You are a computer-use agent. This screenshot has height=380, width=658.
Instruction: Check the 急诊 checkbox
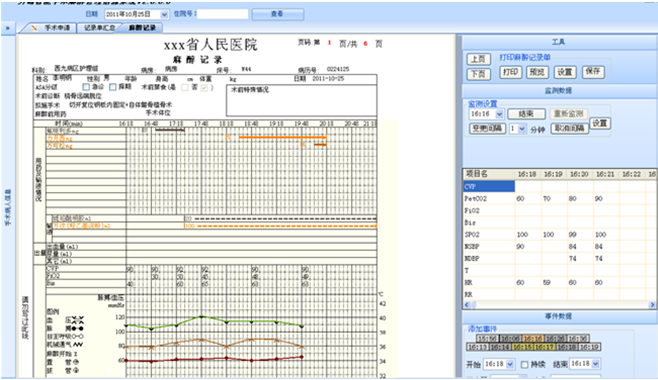[x=86, y=87]
